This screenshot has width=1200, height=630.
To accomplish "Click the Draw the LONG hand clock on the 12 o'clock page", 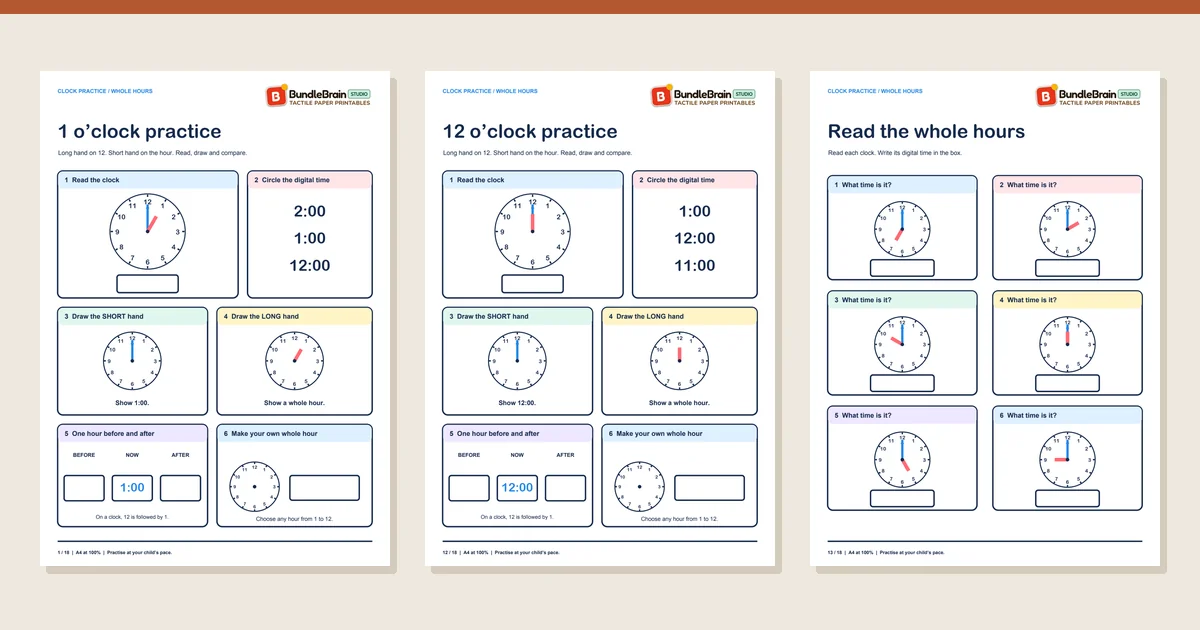I will (680, 361).
